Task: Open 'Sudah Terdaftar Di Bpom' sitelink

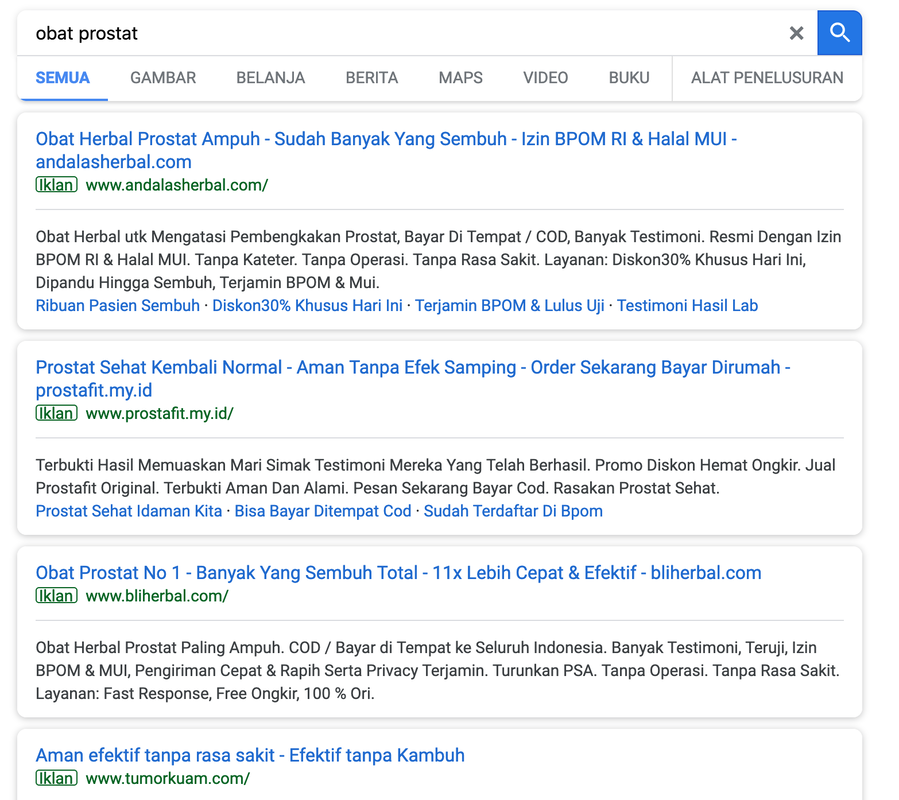Action: coord(513,511)
